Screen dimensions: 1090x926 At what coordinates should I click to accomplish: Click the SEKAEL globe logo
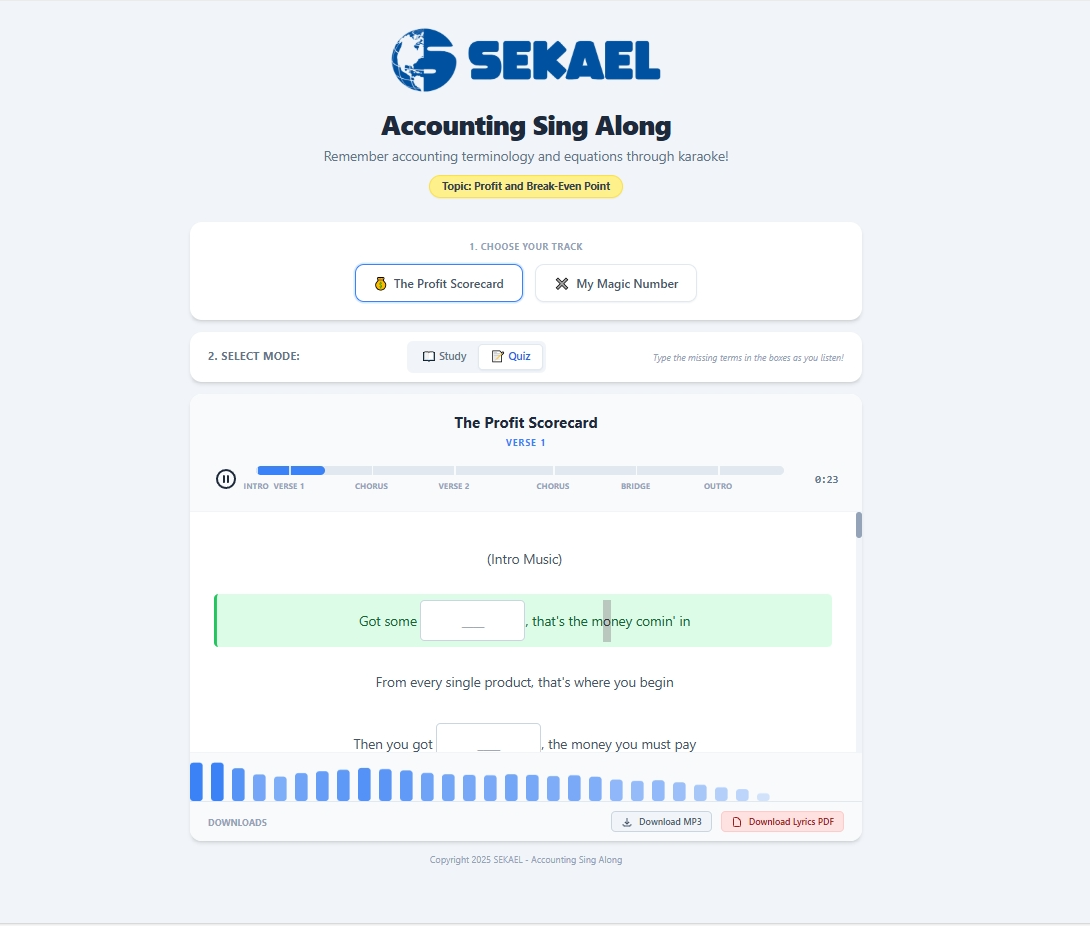424,60
